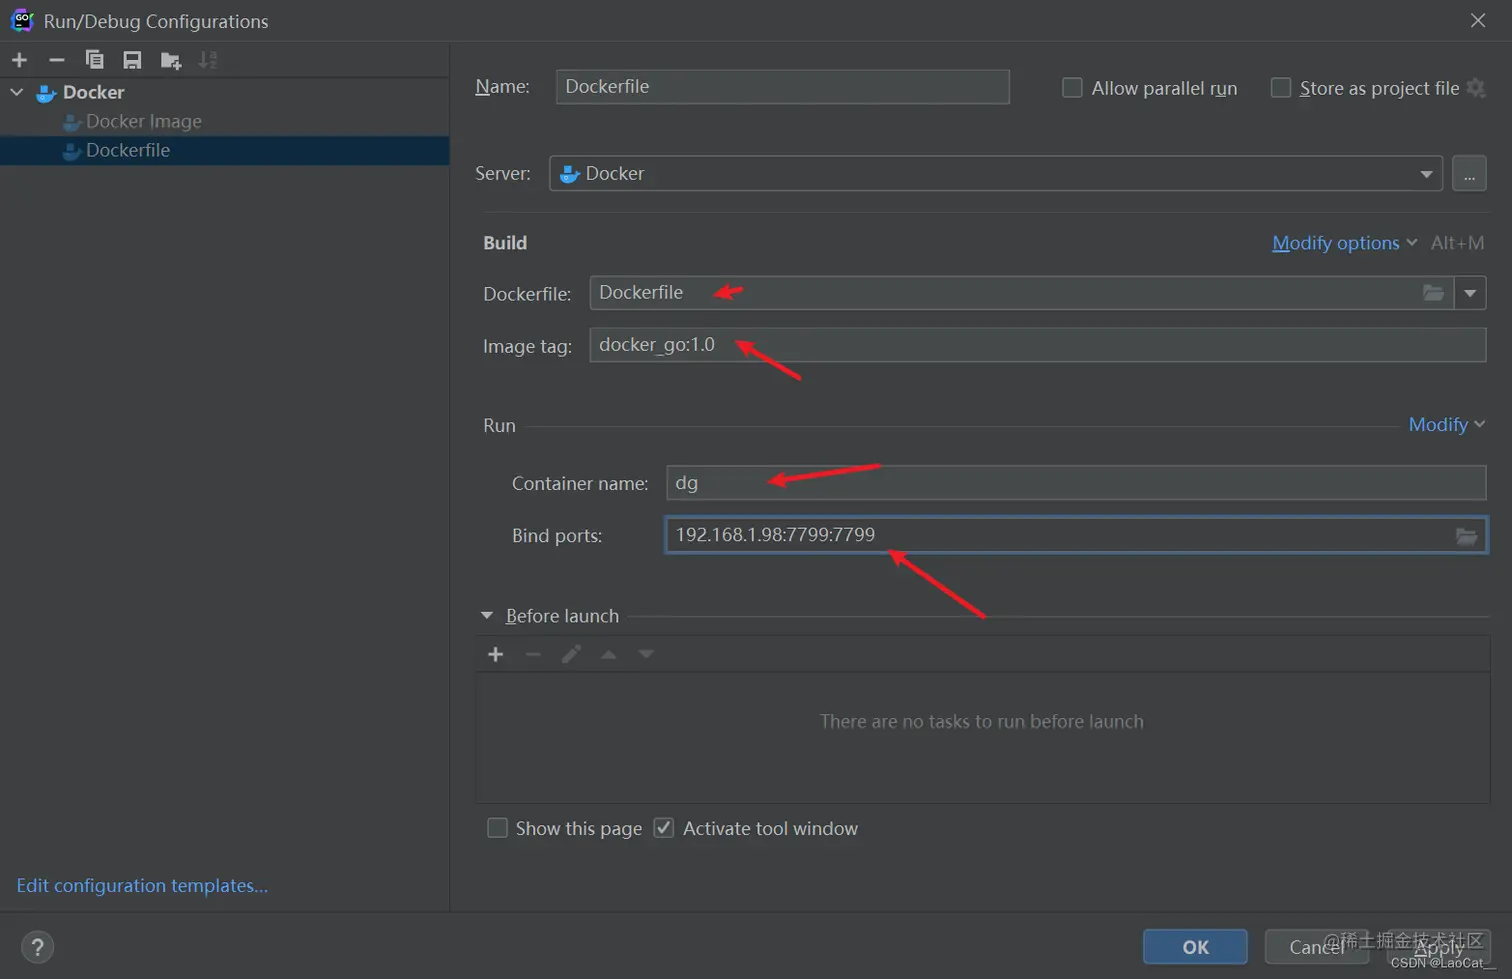1512x979 pixels.
Task: Add a new run configuration
Action: (x=19, y=60)
